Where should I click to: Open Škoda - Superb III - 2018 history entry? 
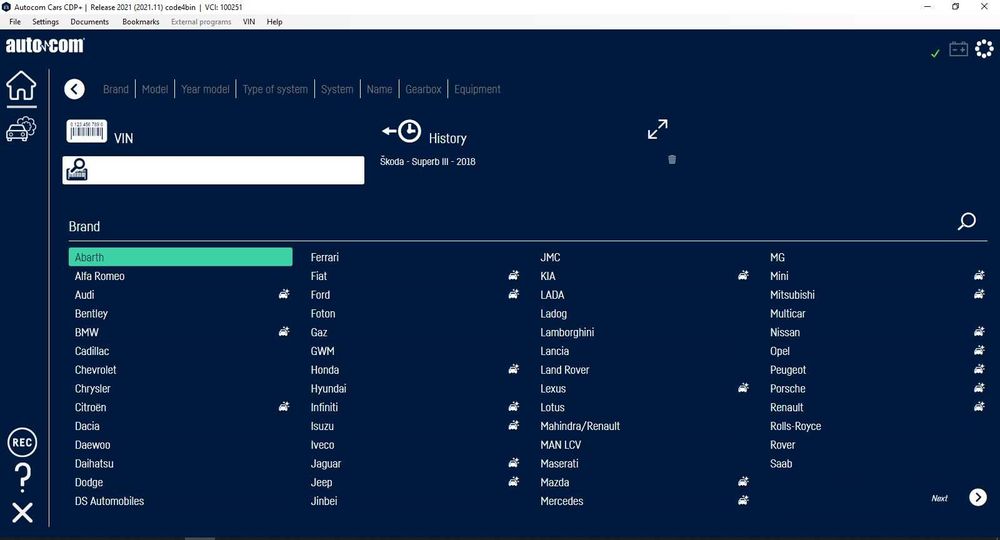[427, 162]
